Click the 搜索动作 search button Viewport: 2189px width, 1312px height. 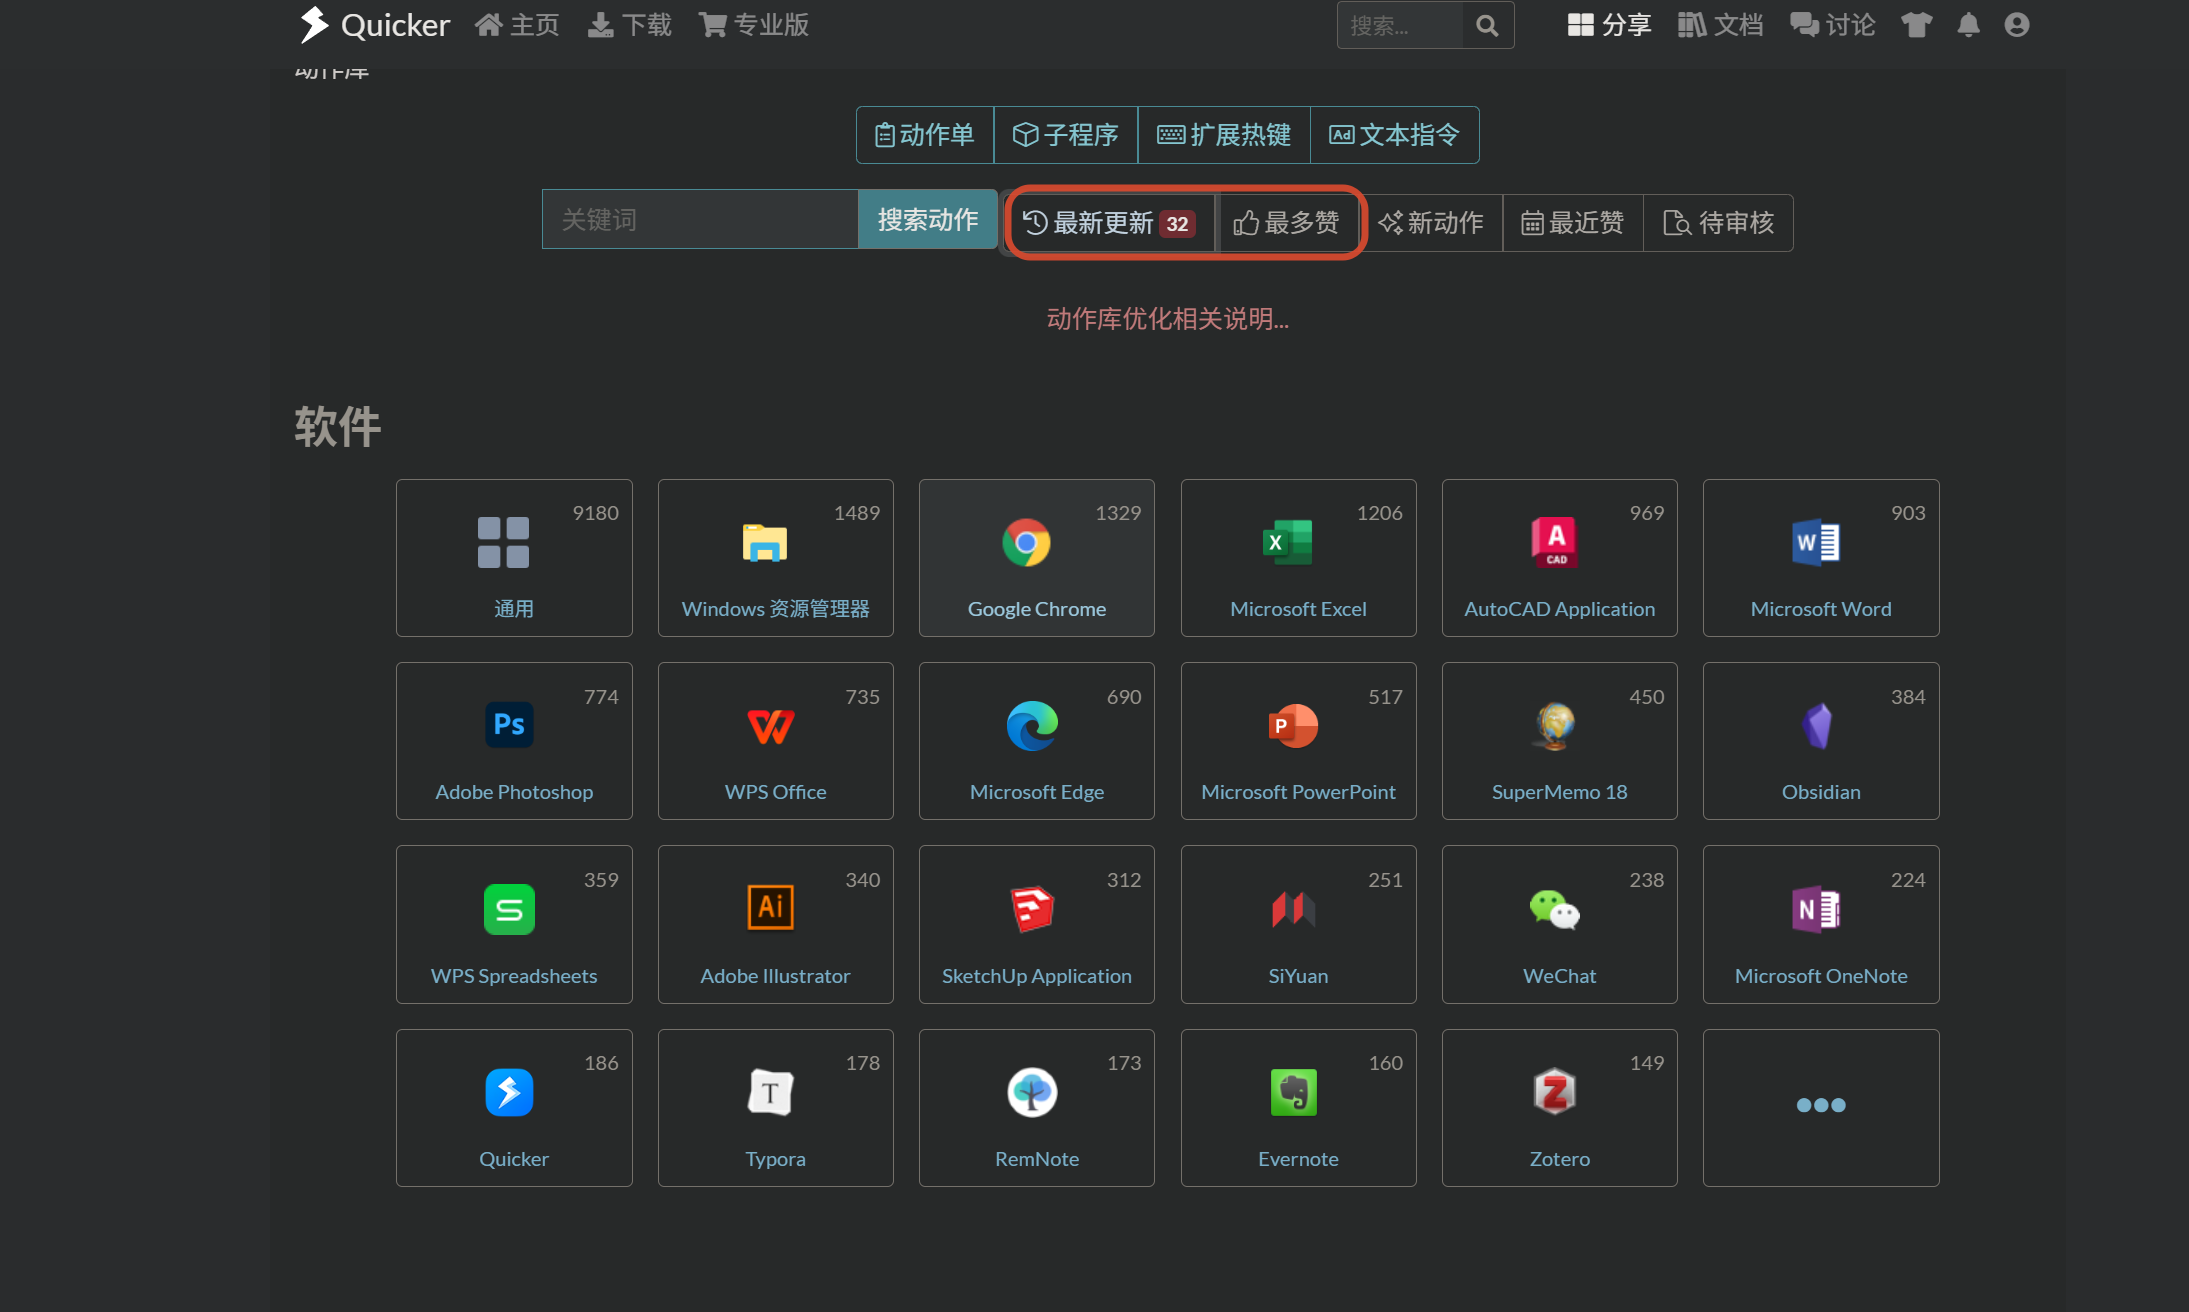coord(928,219)
